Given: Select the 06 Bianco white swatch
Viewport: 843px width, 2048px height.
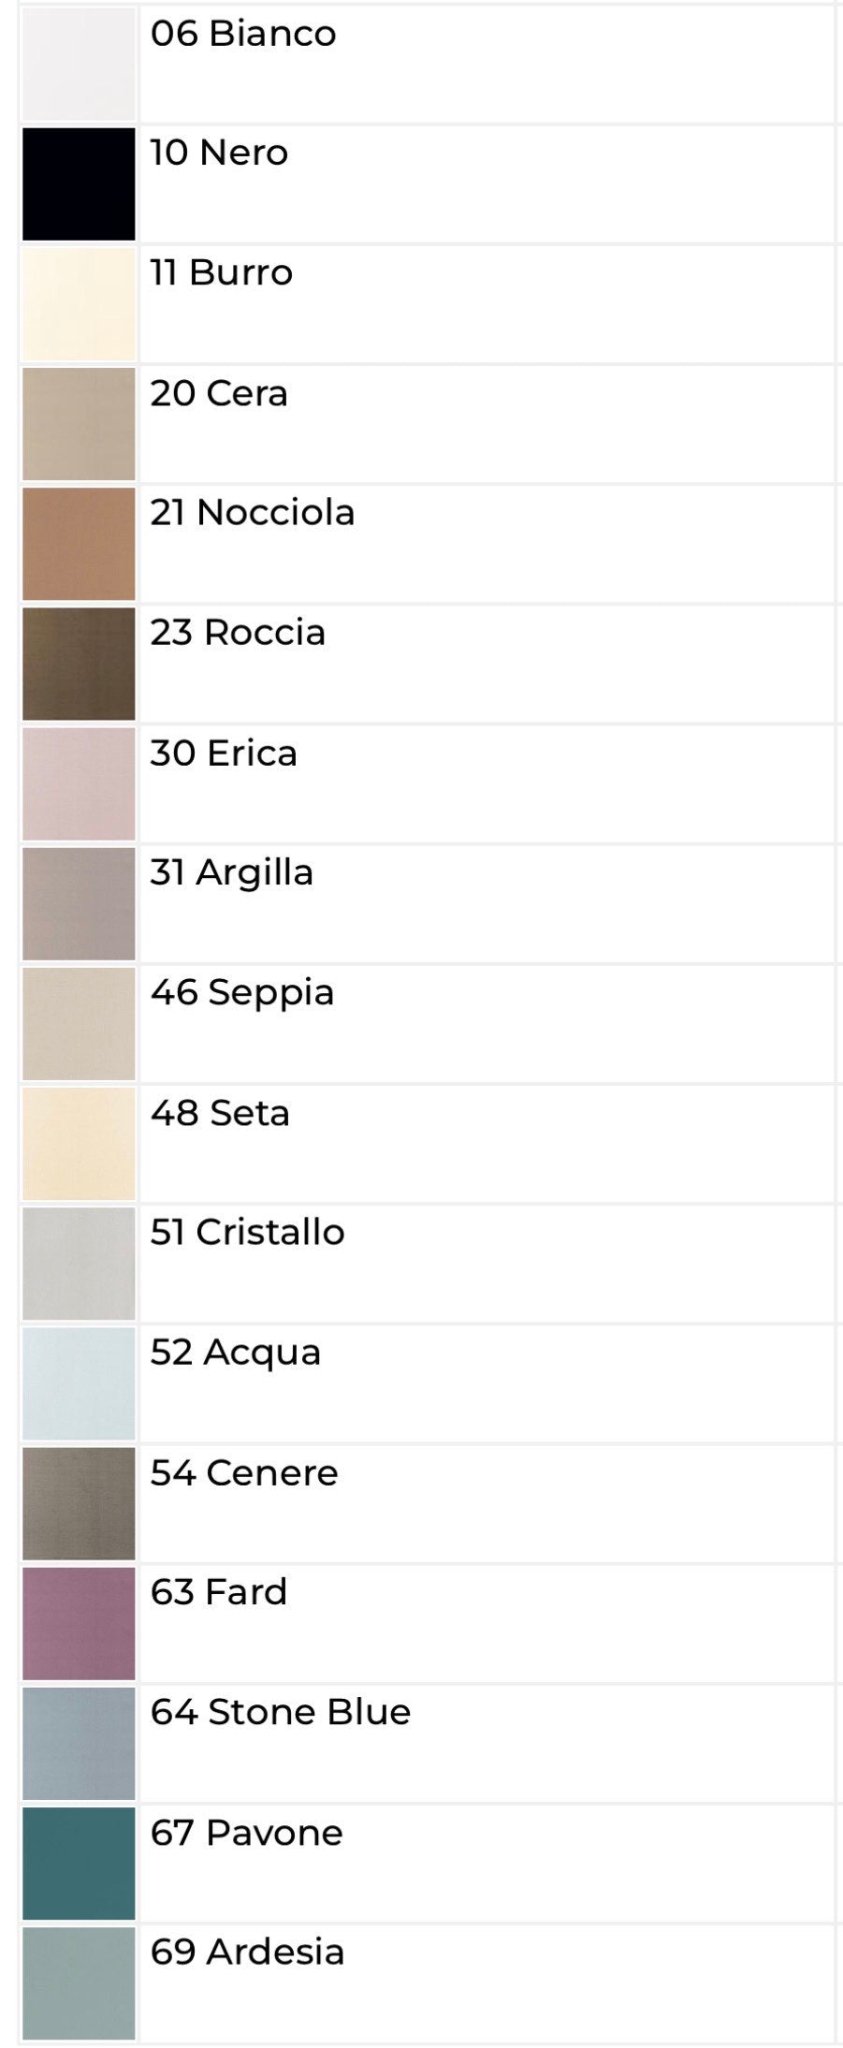Looking at the screenshot, I should pyautogui.click(x=78, y=64).
